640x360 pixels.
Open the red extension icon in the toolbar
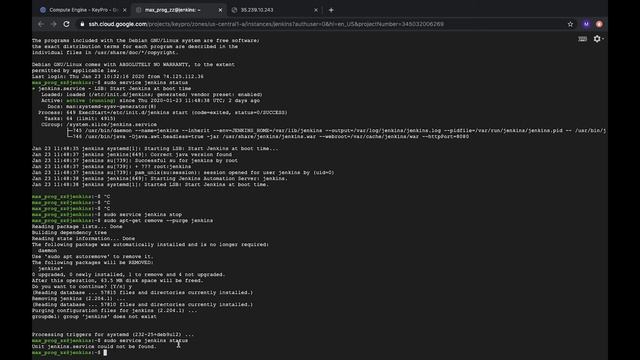click(x=599, y=24)
